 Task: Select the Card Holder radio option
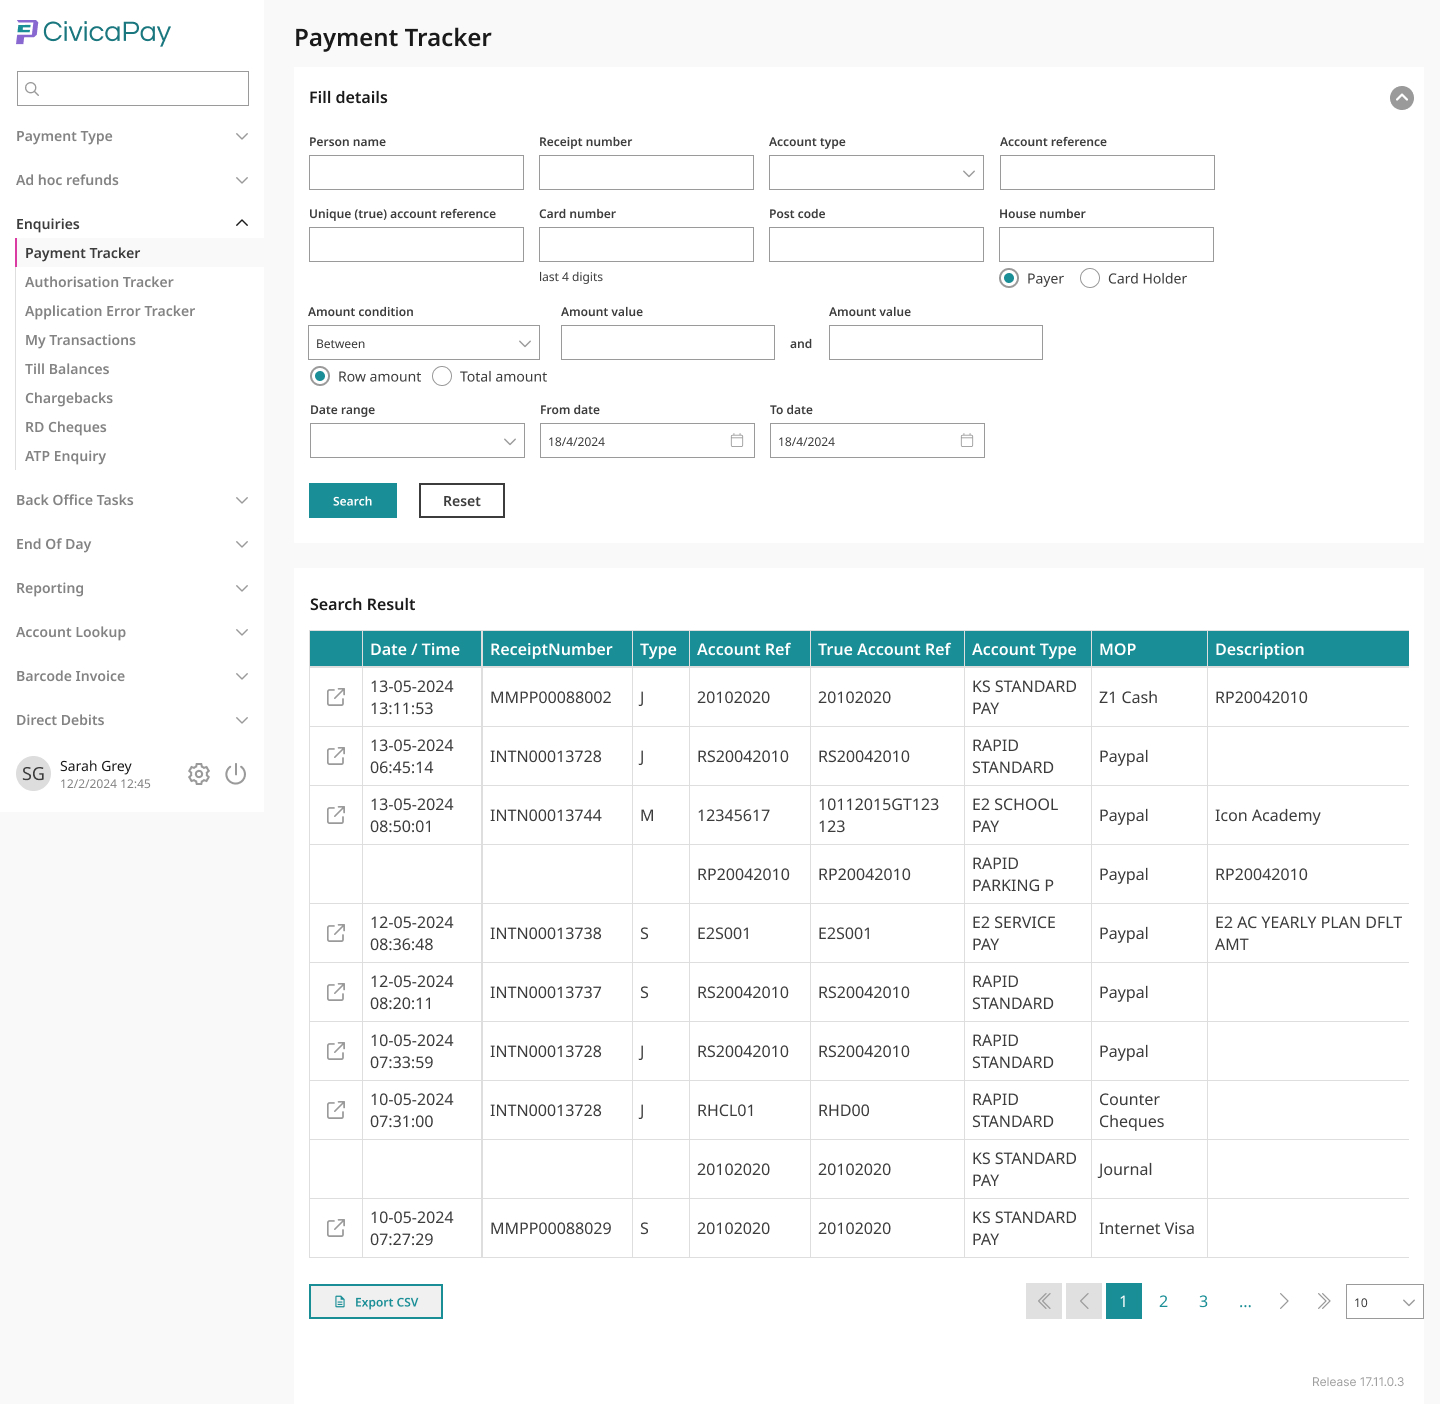(x=1090, y=278)
